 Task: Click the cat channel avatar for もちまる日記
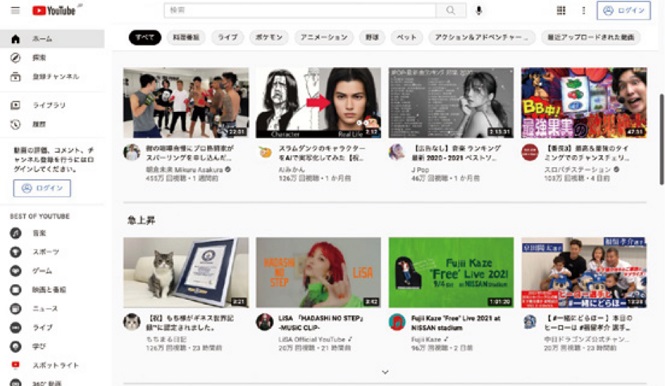coord(132,322)
